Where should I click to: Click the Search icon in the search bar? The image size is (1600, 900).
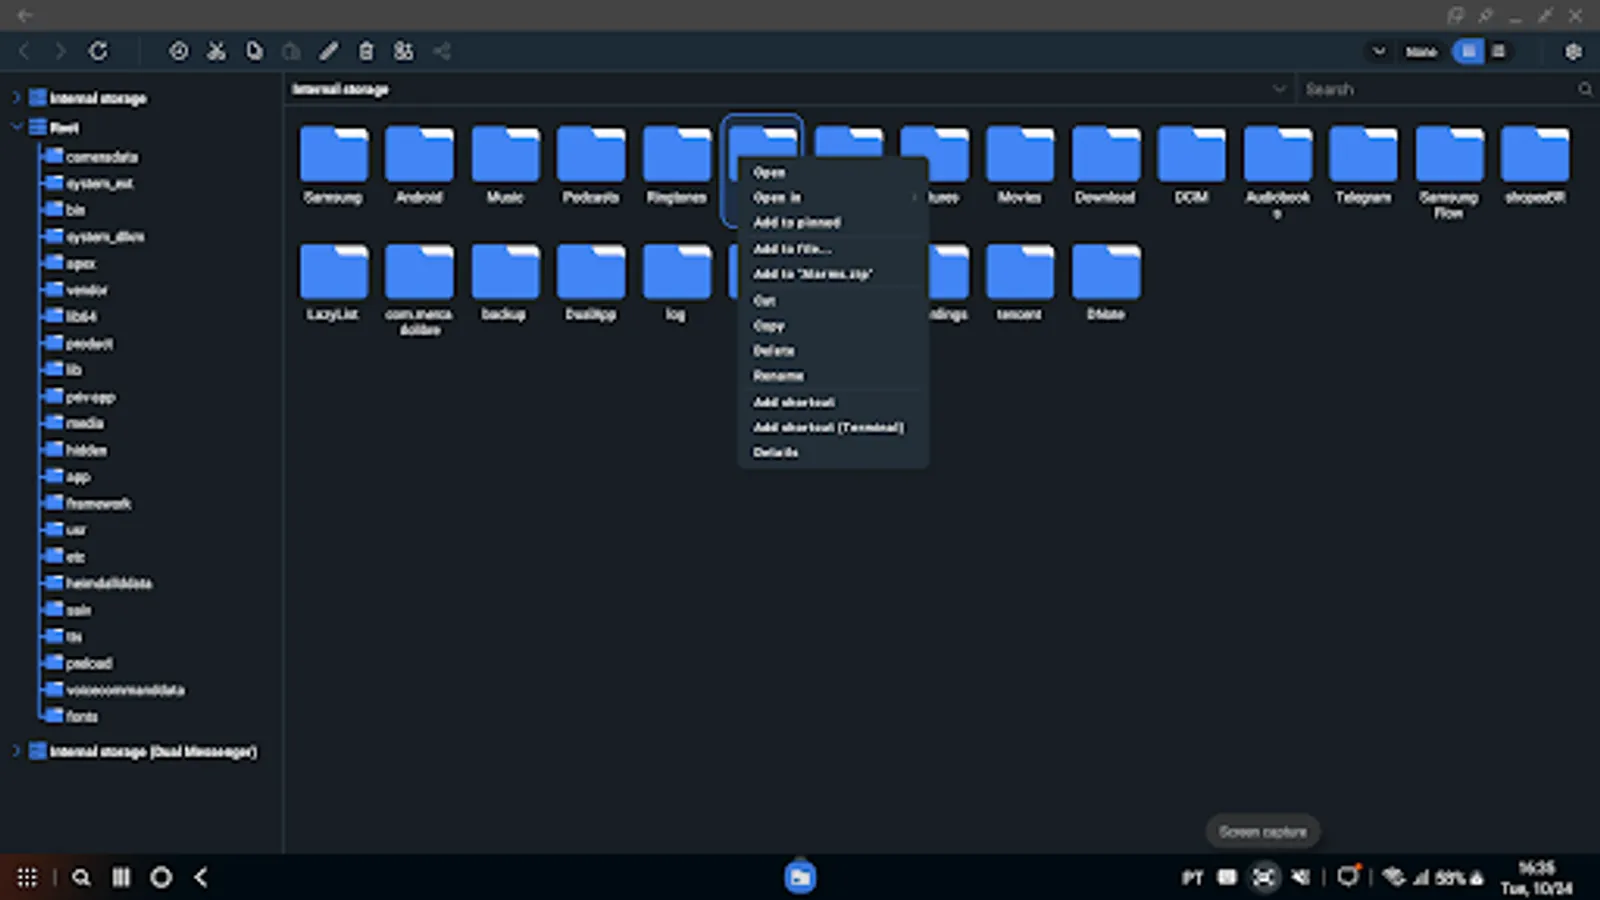pos(1585,88)
